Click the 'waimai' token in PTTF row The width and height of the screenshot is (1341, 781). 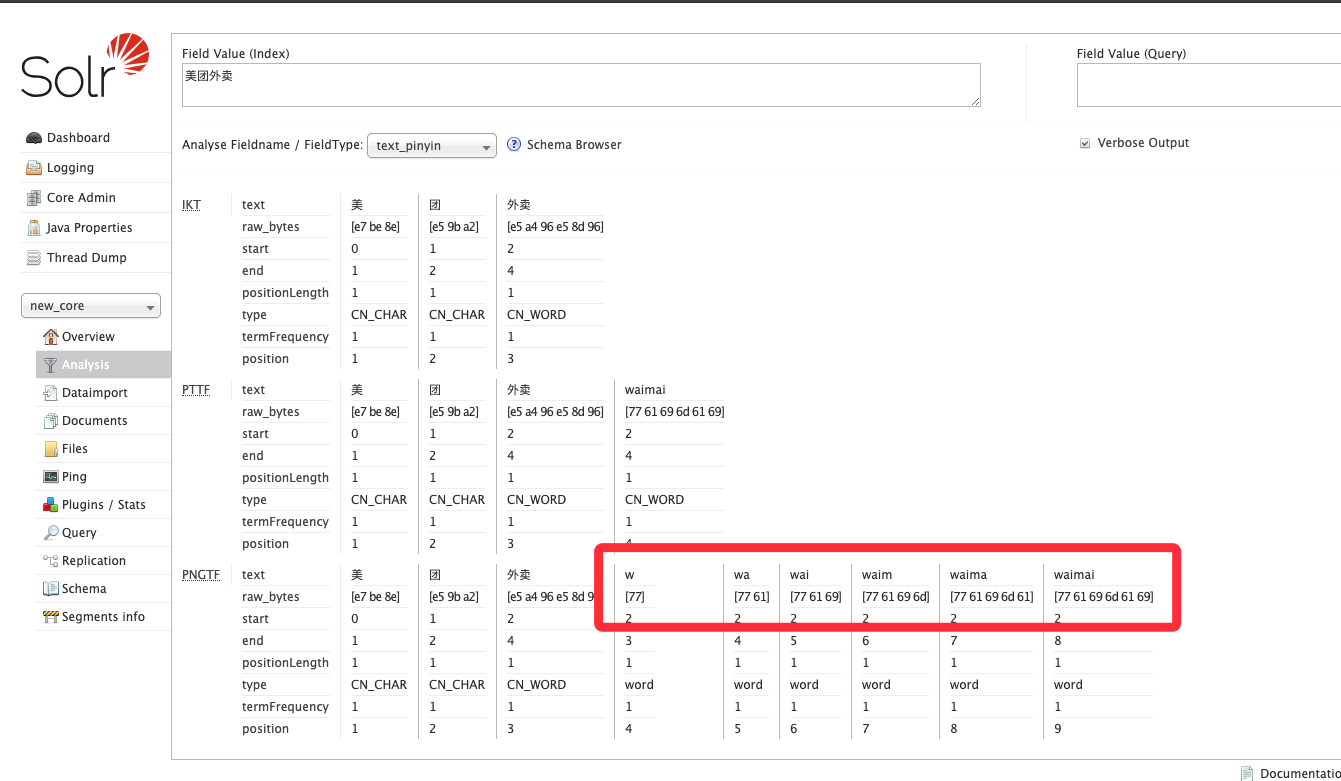point(645,390)
